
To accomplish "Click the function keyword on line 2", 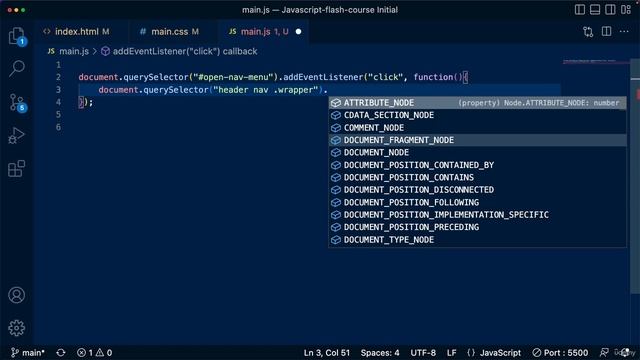I will click(433, 77).
